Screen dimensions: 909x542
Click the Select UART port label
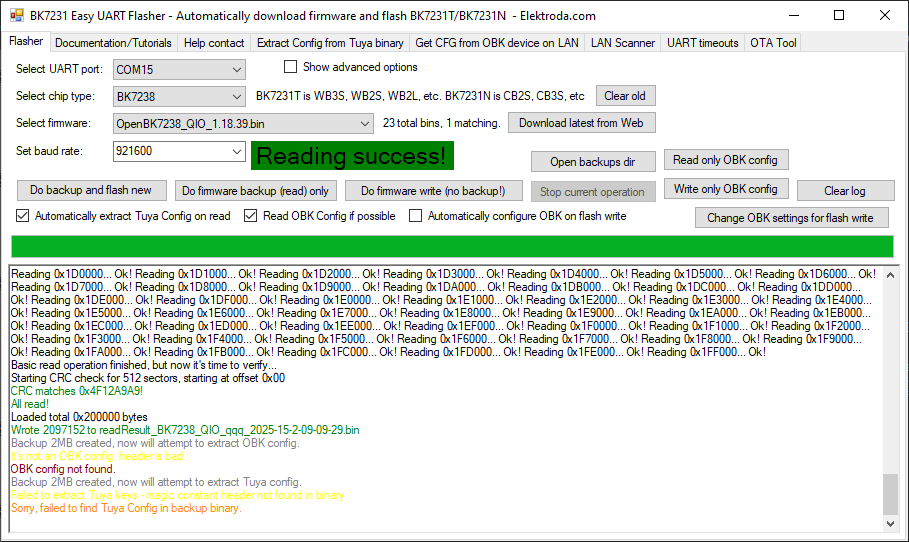tap(59, 69)
